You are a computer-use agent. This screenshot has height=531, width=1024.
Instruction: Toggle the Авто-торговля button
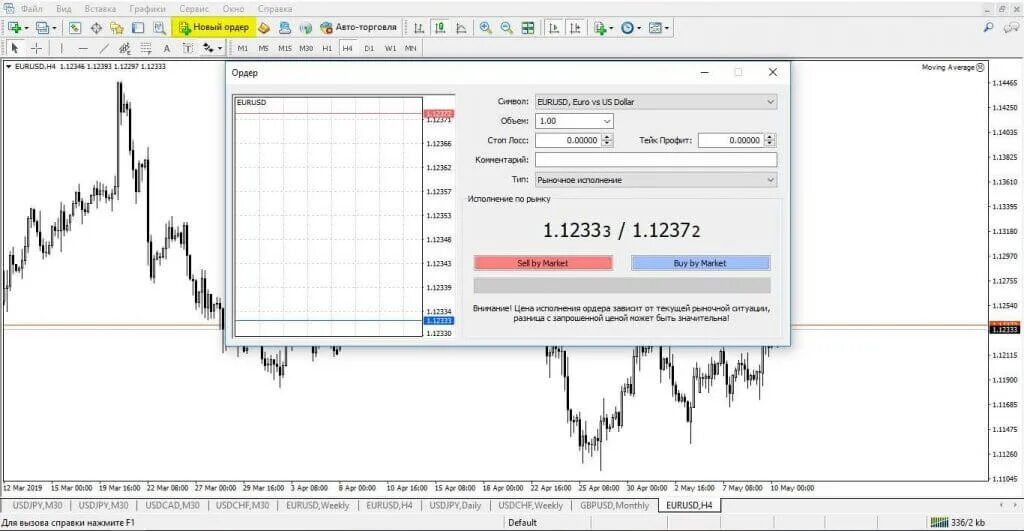pos(358,27)
